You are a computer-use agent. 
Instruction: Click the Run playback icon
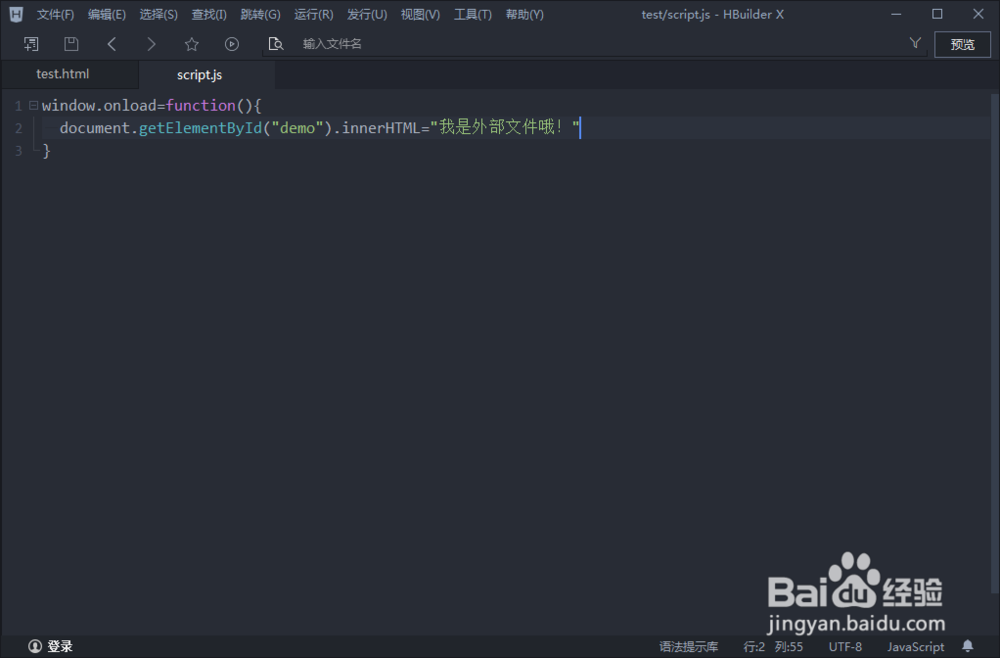coord(231,43)
